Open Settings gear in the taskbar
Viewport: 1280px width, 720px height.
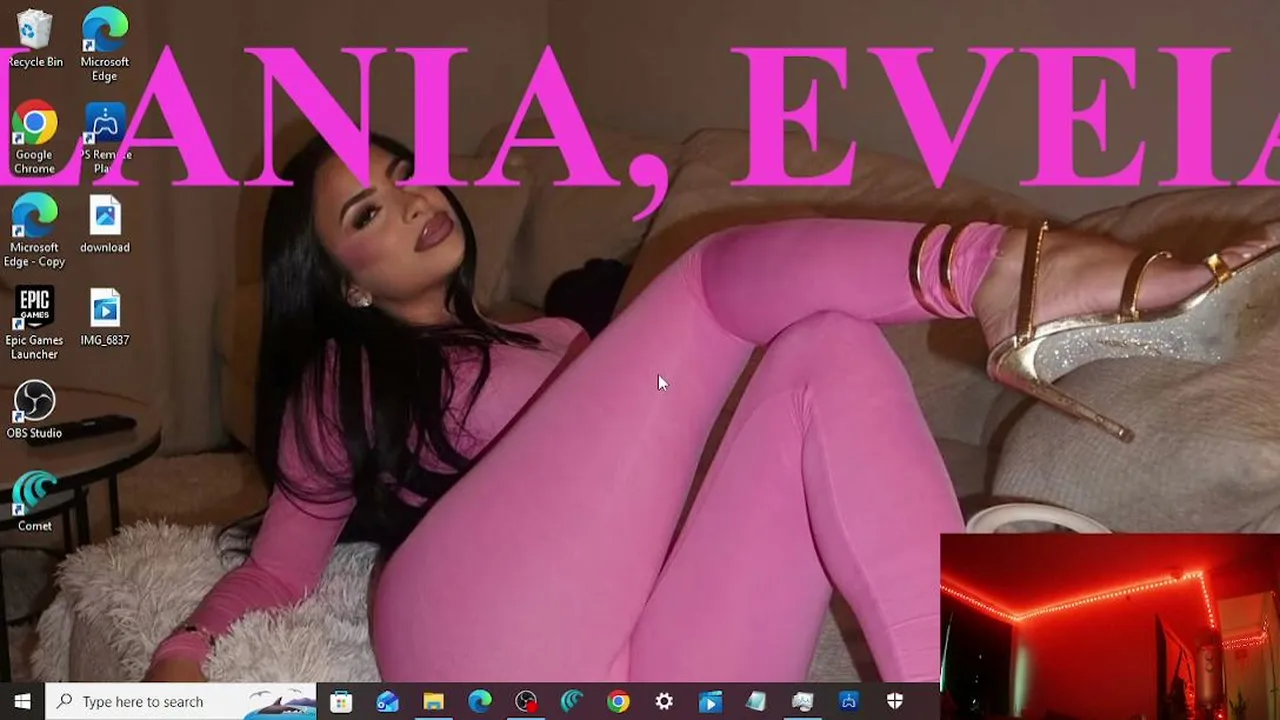coord(664,702)
